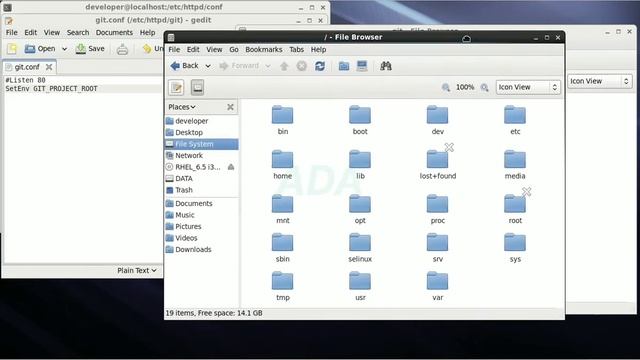This screenshot has width=640, height=360.
Task: Select the srv folder icon
Action: click(437, 242)
